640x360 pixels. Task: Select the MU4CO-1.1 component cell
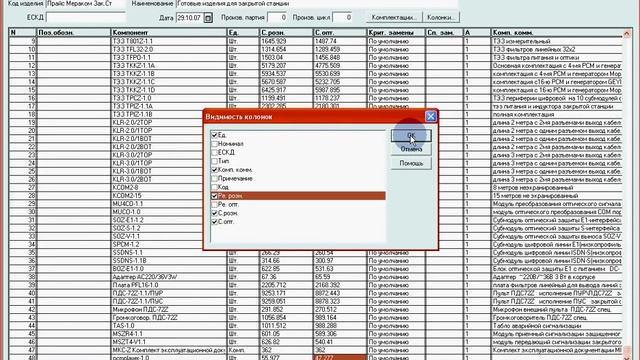pos(157,204)
